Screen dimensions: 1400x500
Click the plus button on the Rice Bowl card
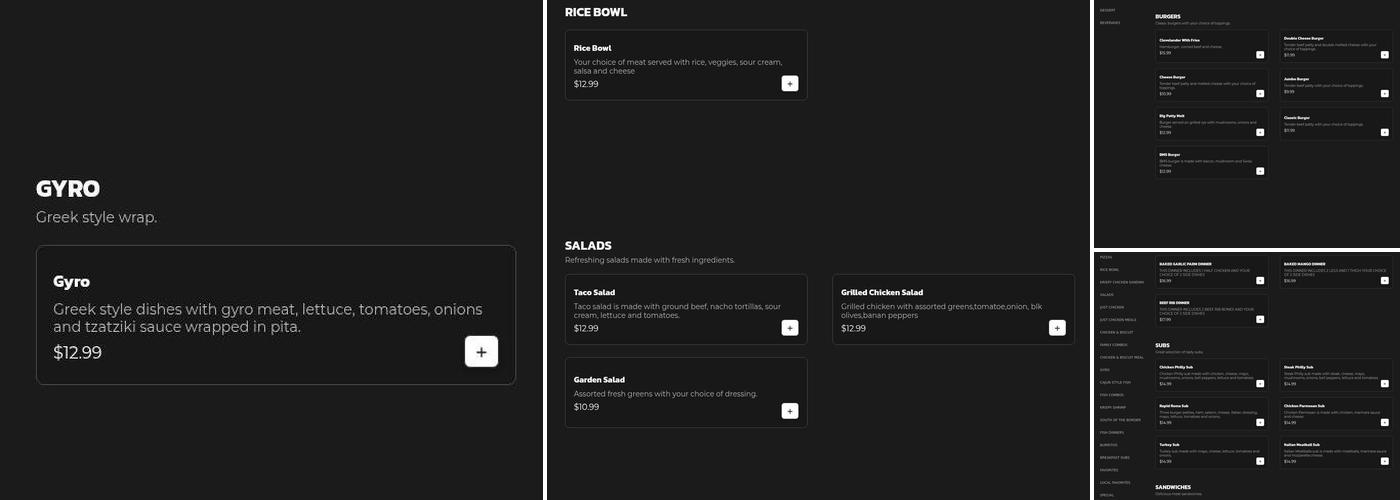790,84
